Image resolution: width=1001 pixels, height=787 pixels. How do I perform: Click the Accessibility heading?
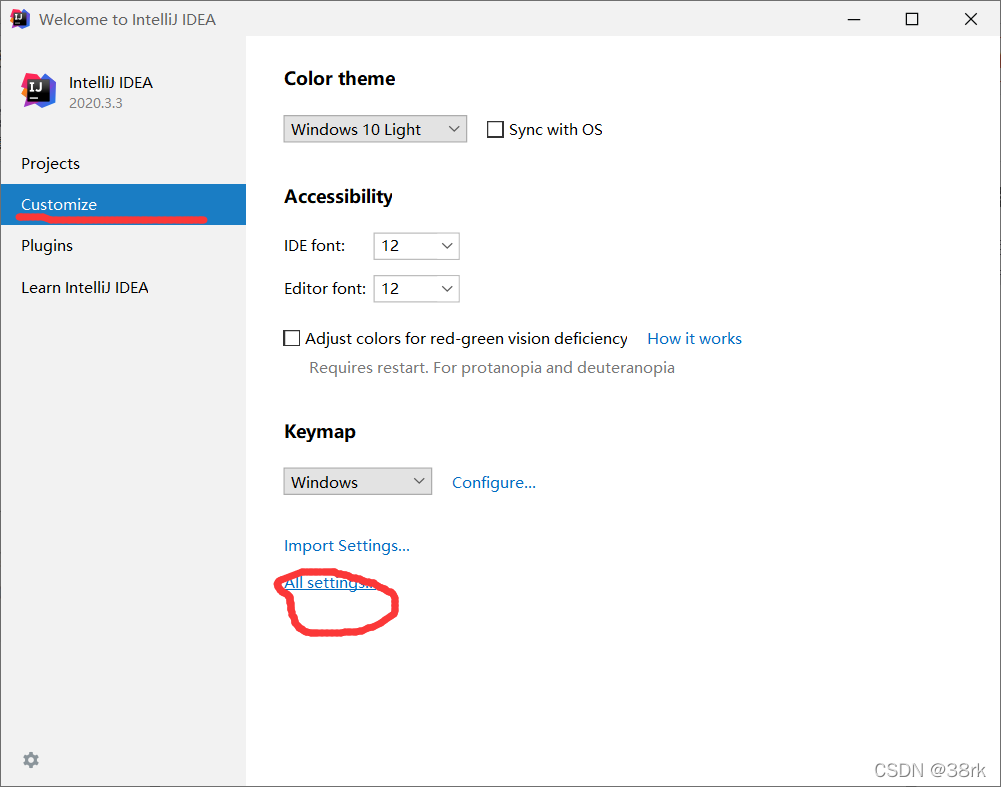[x=338, y=197]
